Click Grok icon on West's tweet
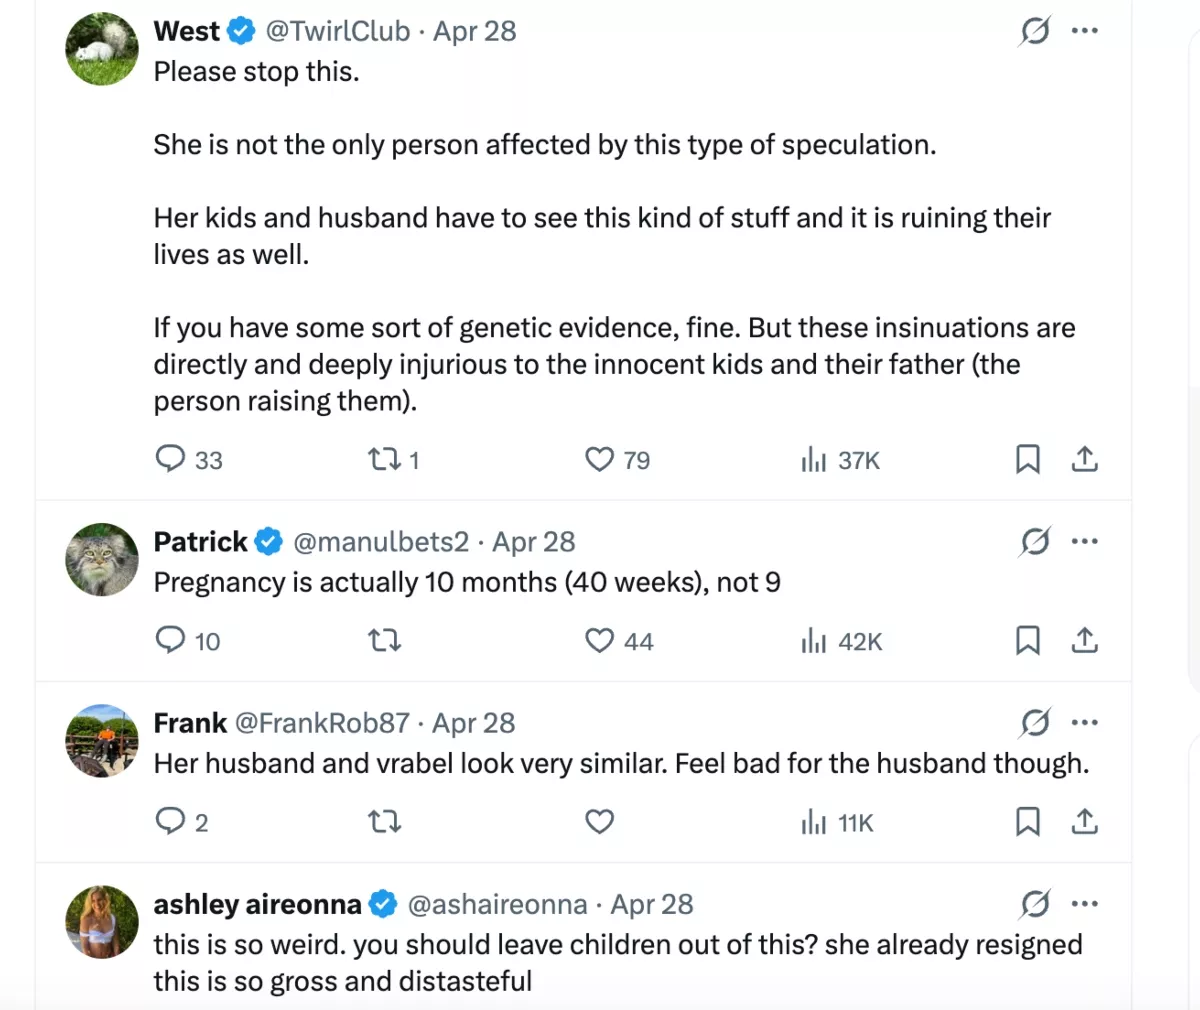 1035,31
